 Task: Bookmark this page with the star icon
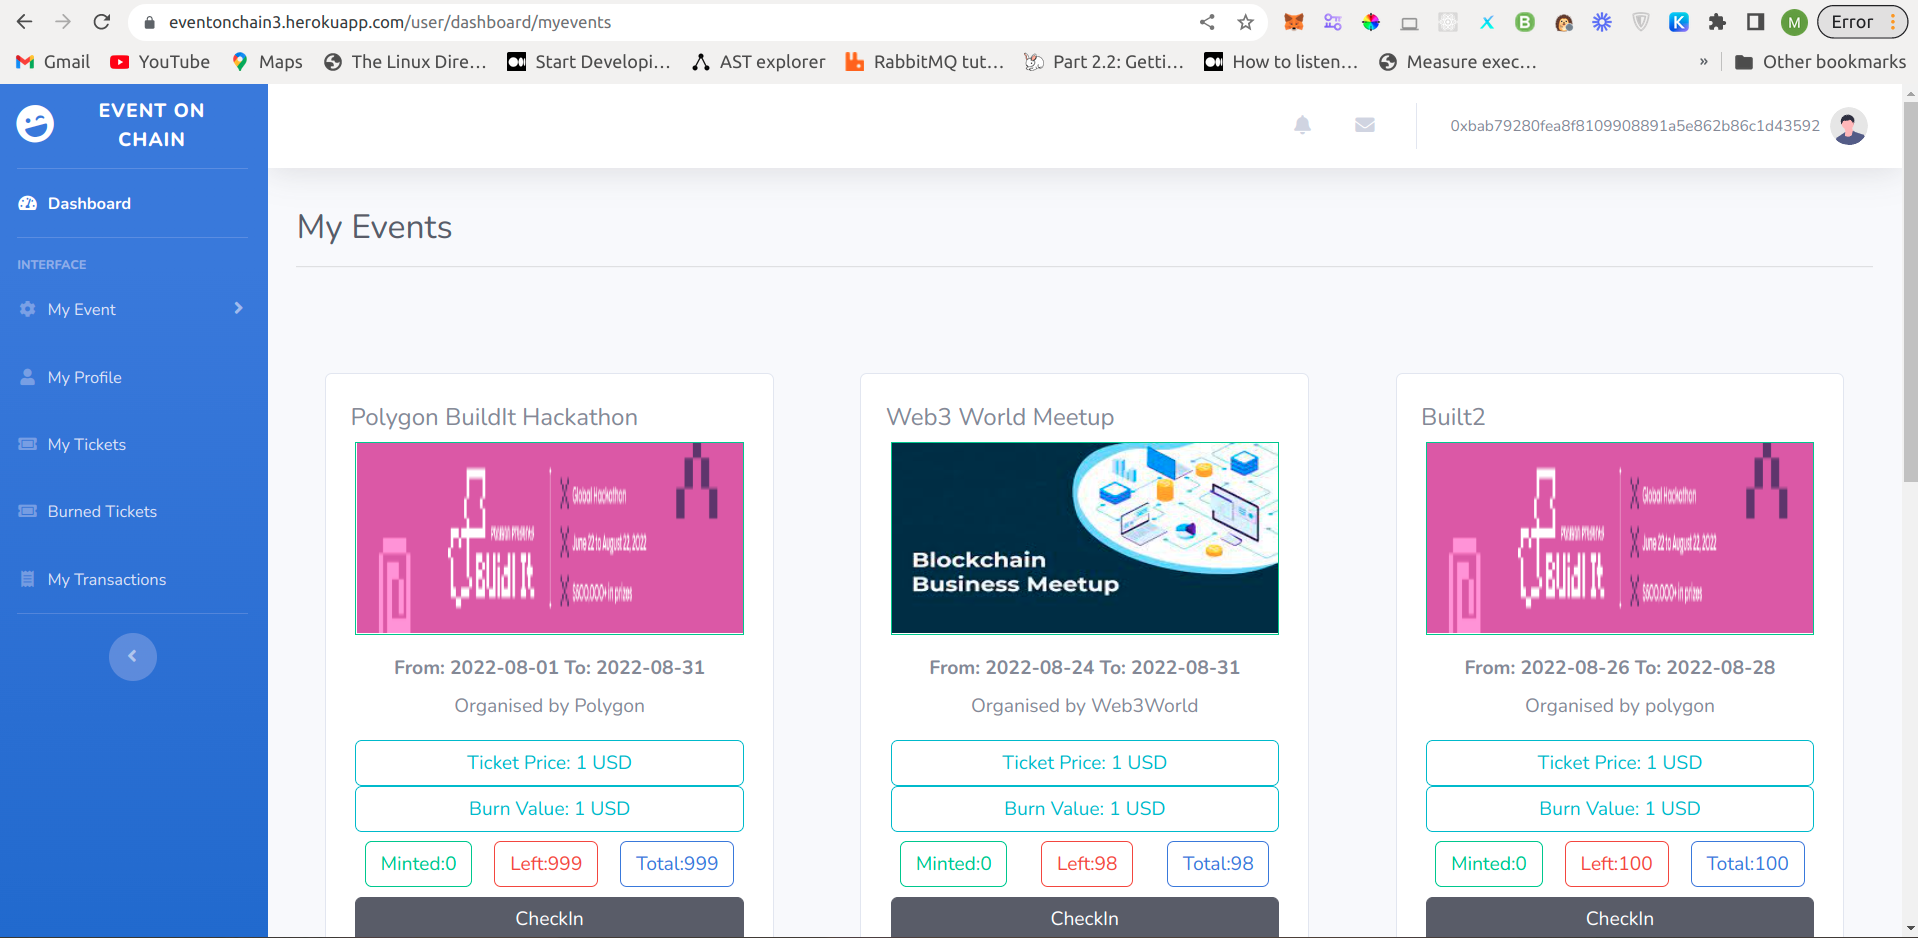[1245, 22]
